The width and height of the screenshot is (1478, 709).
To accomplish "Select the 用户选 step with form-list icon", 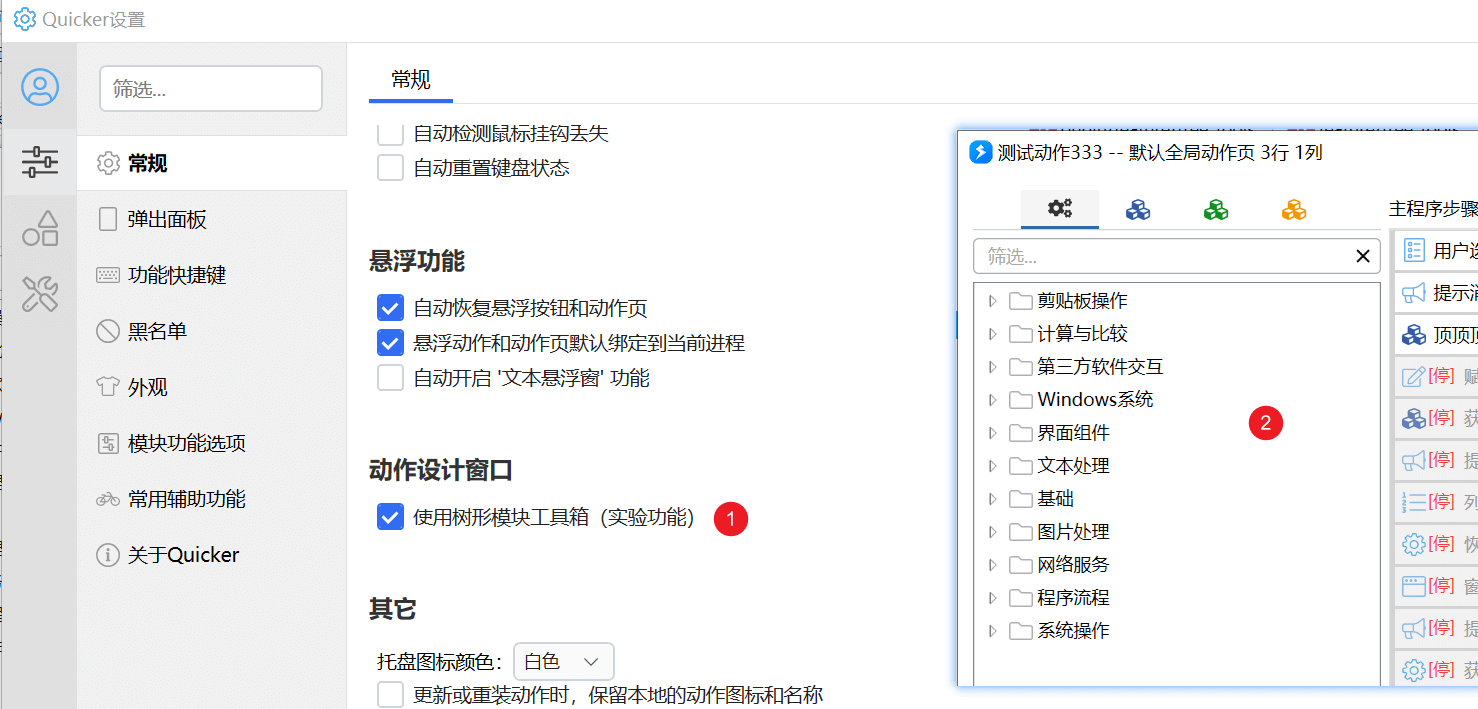I will pos(1435,250).
